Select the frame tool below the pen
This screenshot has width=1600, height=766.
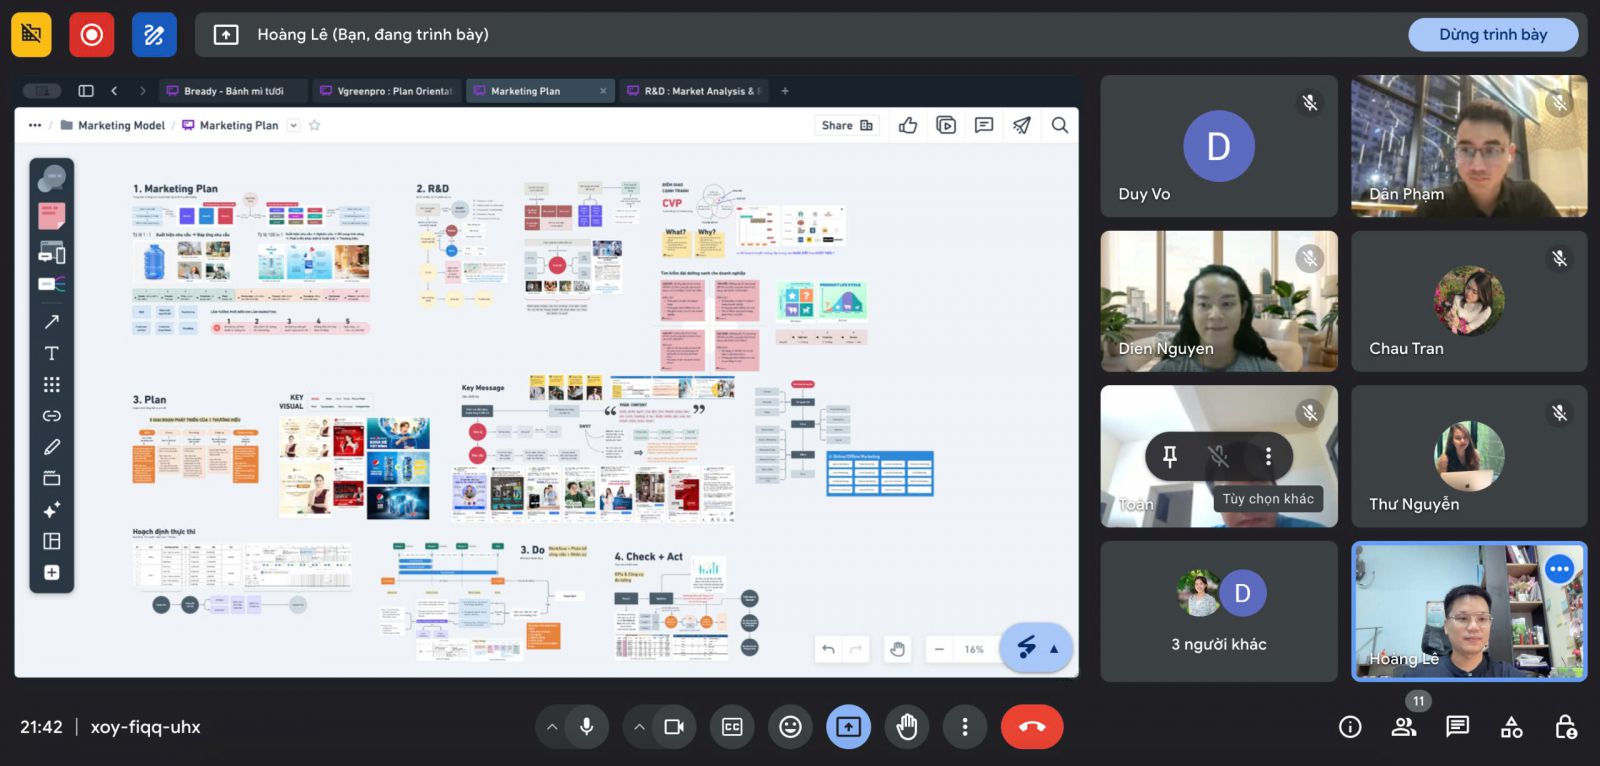[52, 478]
